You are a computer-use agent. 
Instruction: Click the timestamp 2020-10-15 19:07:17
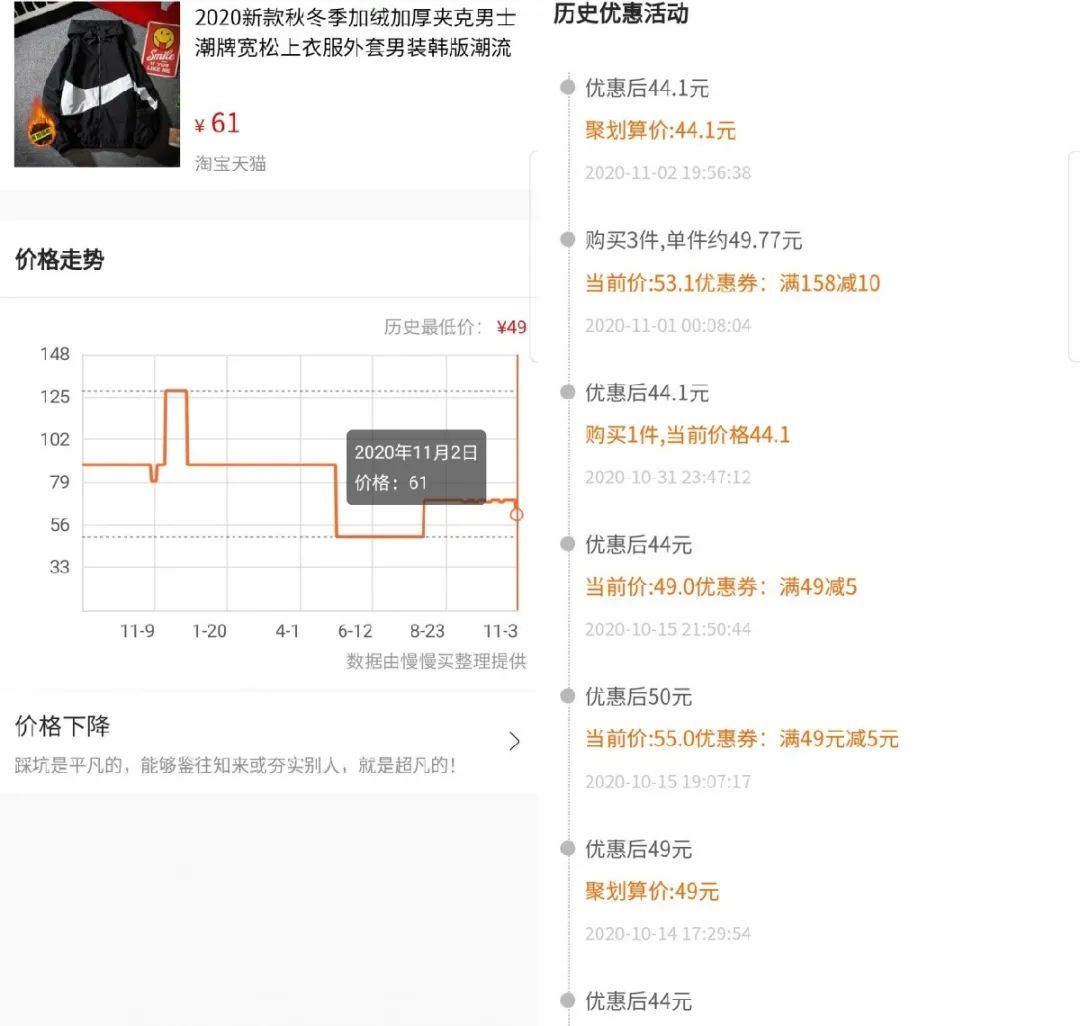click(668, 782)
